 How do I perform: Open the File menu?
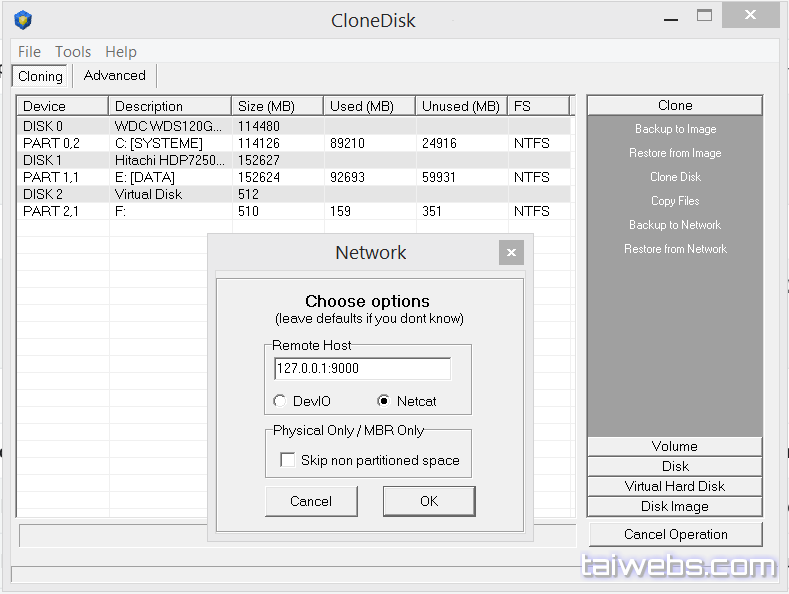(x=29, y=52)
